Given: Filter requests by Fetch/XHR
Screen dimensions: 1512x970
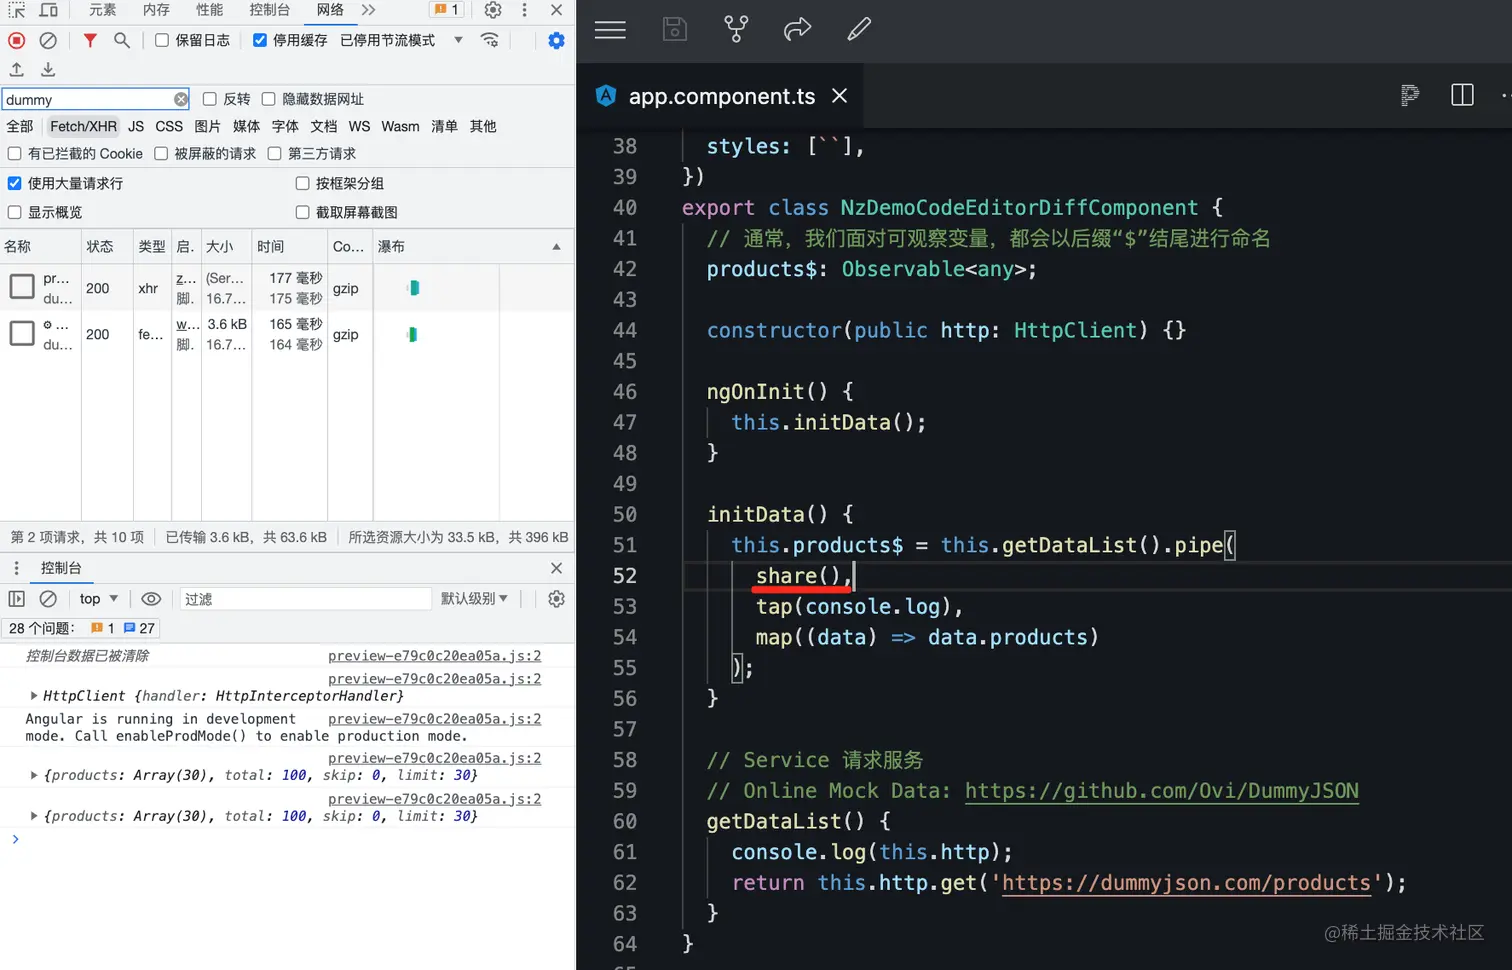Looking at the screenshot, I should [83, 127].
